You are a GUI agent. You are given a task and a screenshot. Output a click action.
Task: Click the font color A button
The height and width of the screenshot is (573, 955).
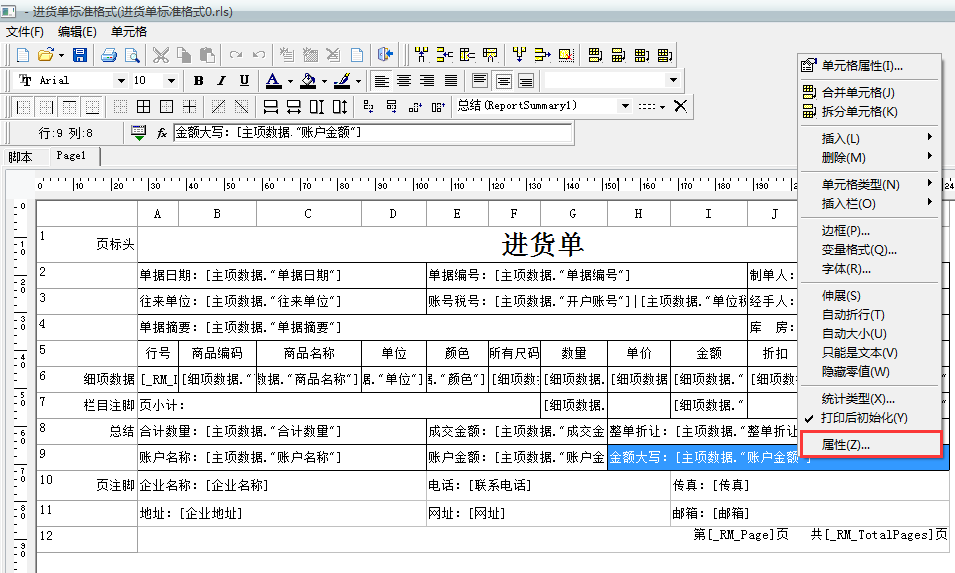274,80
